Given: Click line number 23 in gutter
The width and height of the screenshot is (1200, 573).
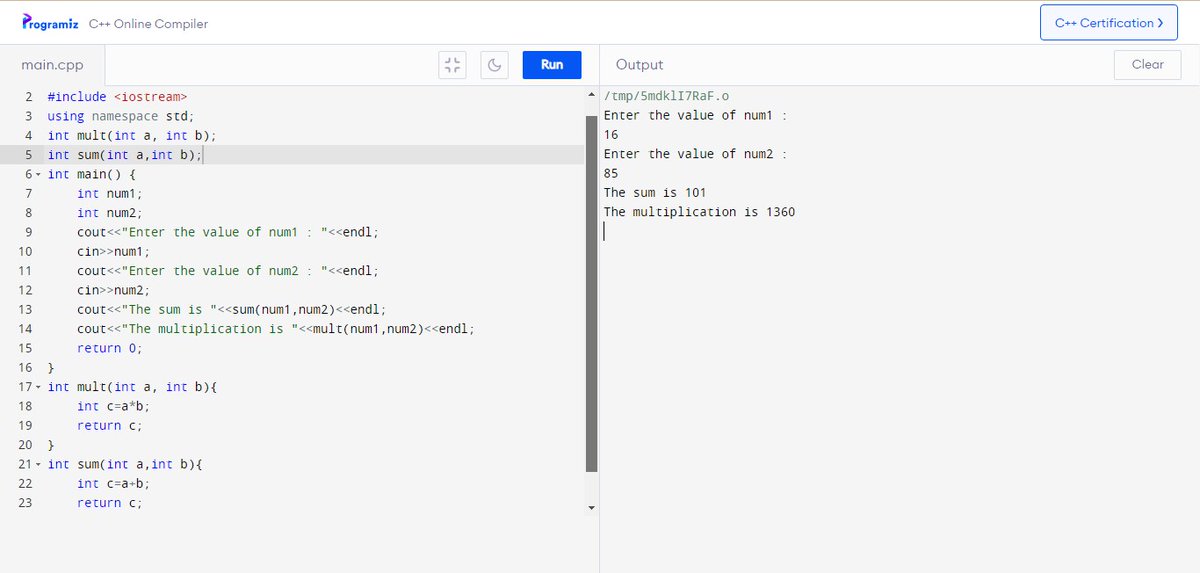Looking at the screenshot, I should 26,503.
